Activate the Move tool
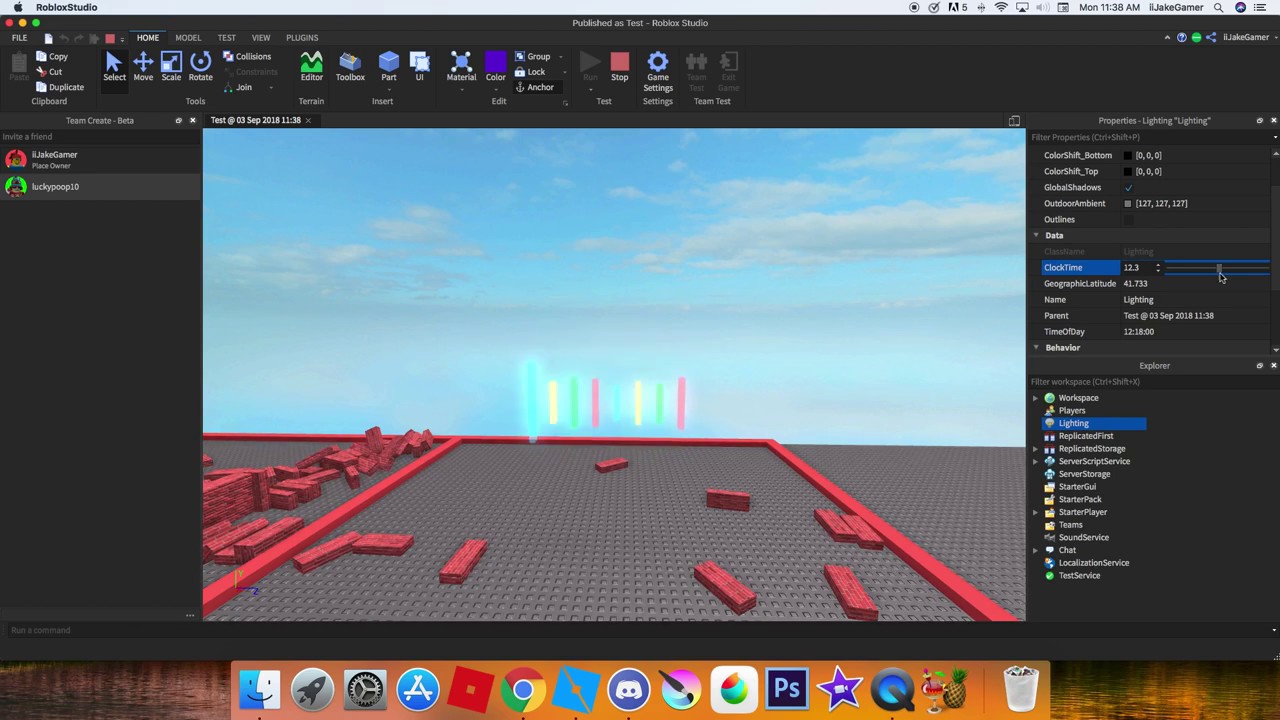The width and height of the screenshot is (1280, 720). 143,66
